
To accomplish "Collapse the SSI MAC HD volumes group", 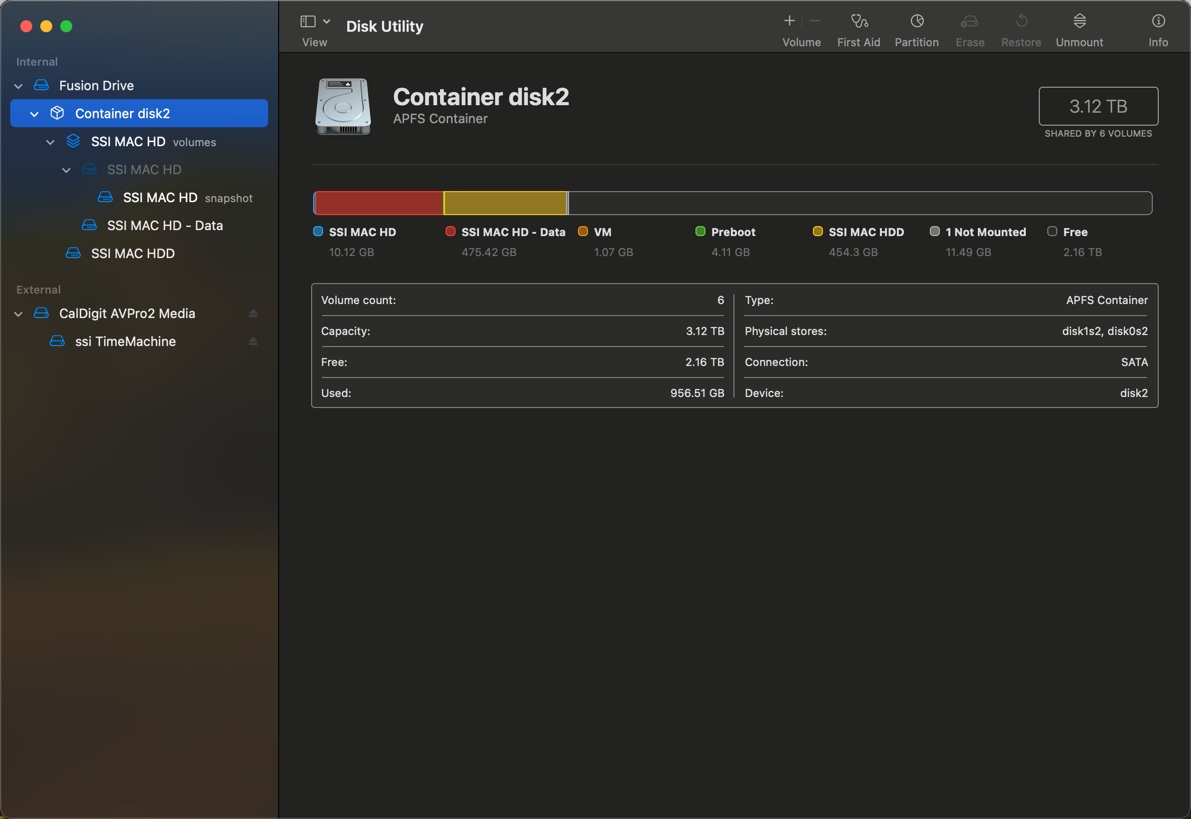I will [x=50, y=142].
